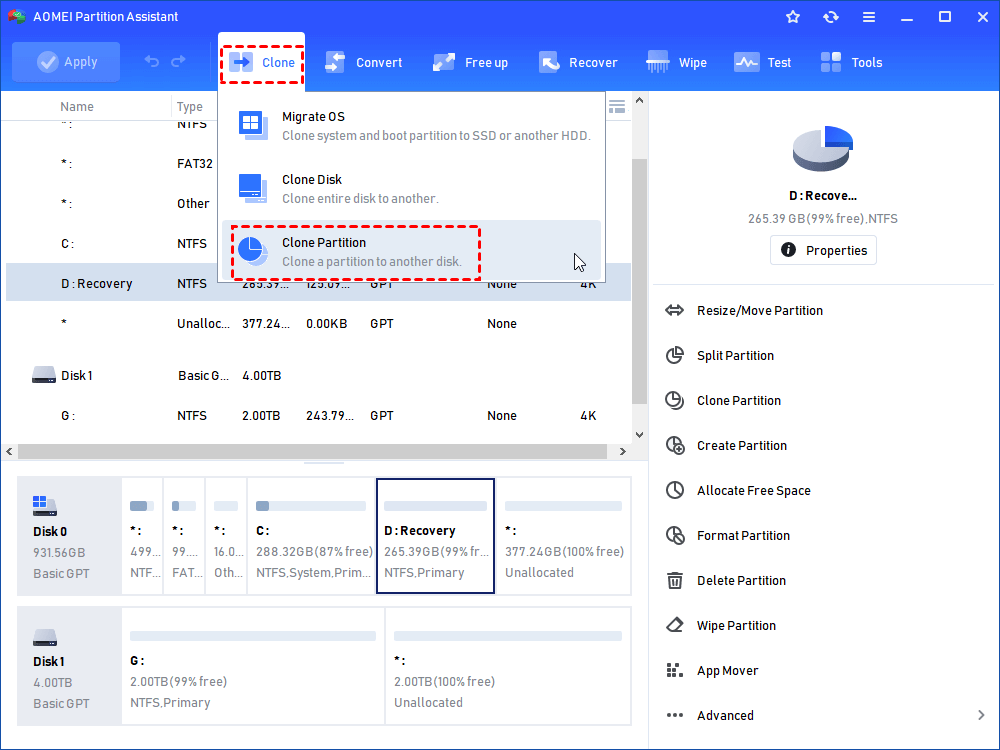Select Delete Partition
Image resolution: width=1000 pixels, height=750 pixels.
point(741,580)
